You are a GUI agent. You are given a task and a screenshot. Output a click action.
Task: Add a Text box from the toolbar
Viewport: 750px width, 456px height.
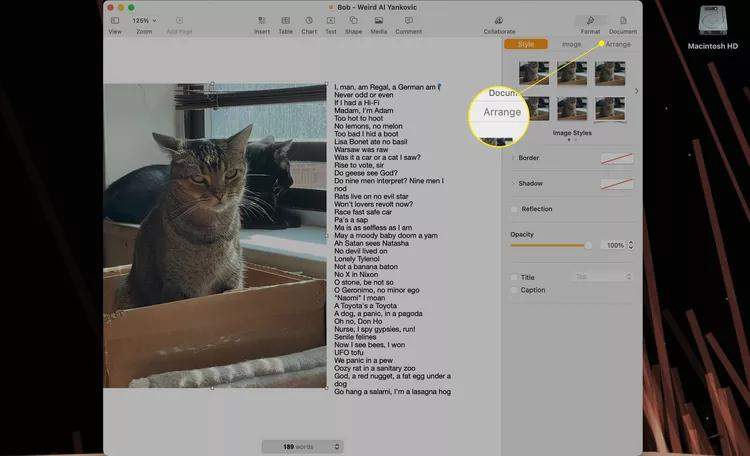pos(331,20)
